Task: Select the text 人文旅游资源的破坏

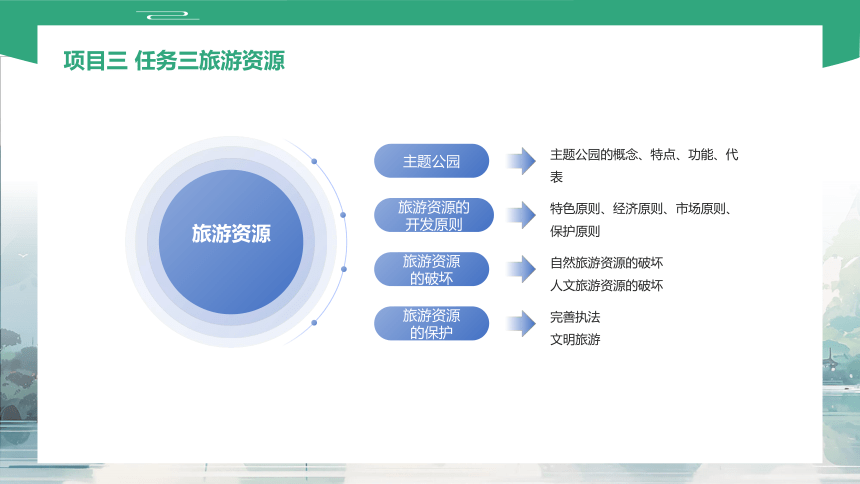Action: click(x=607, y=285)
